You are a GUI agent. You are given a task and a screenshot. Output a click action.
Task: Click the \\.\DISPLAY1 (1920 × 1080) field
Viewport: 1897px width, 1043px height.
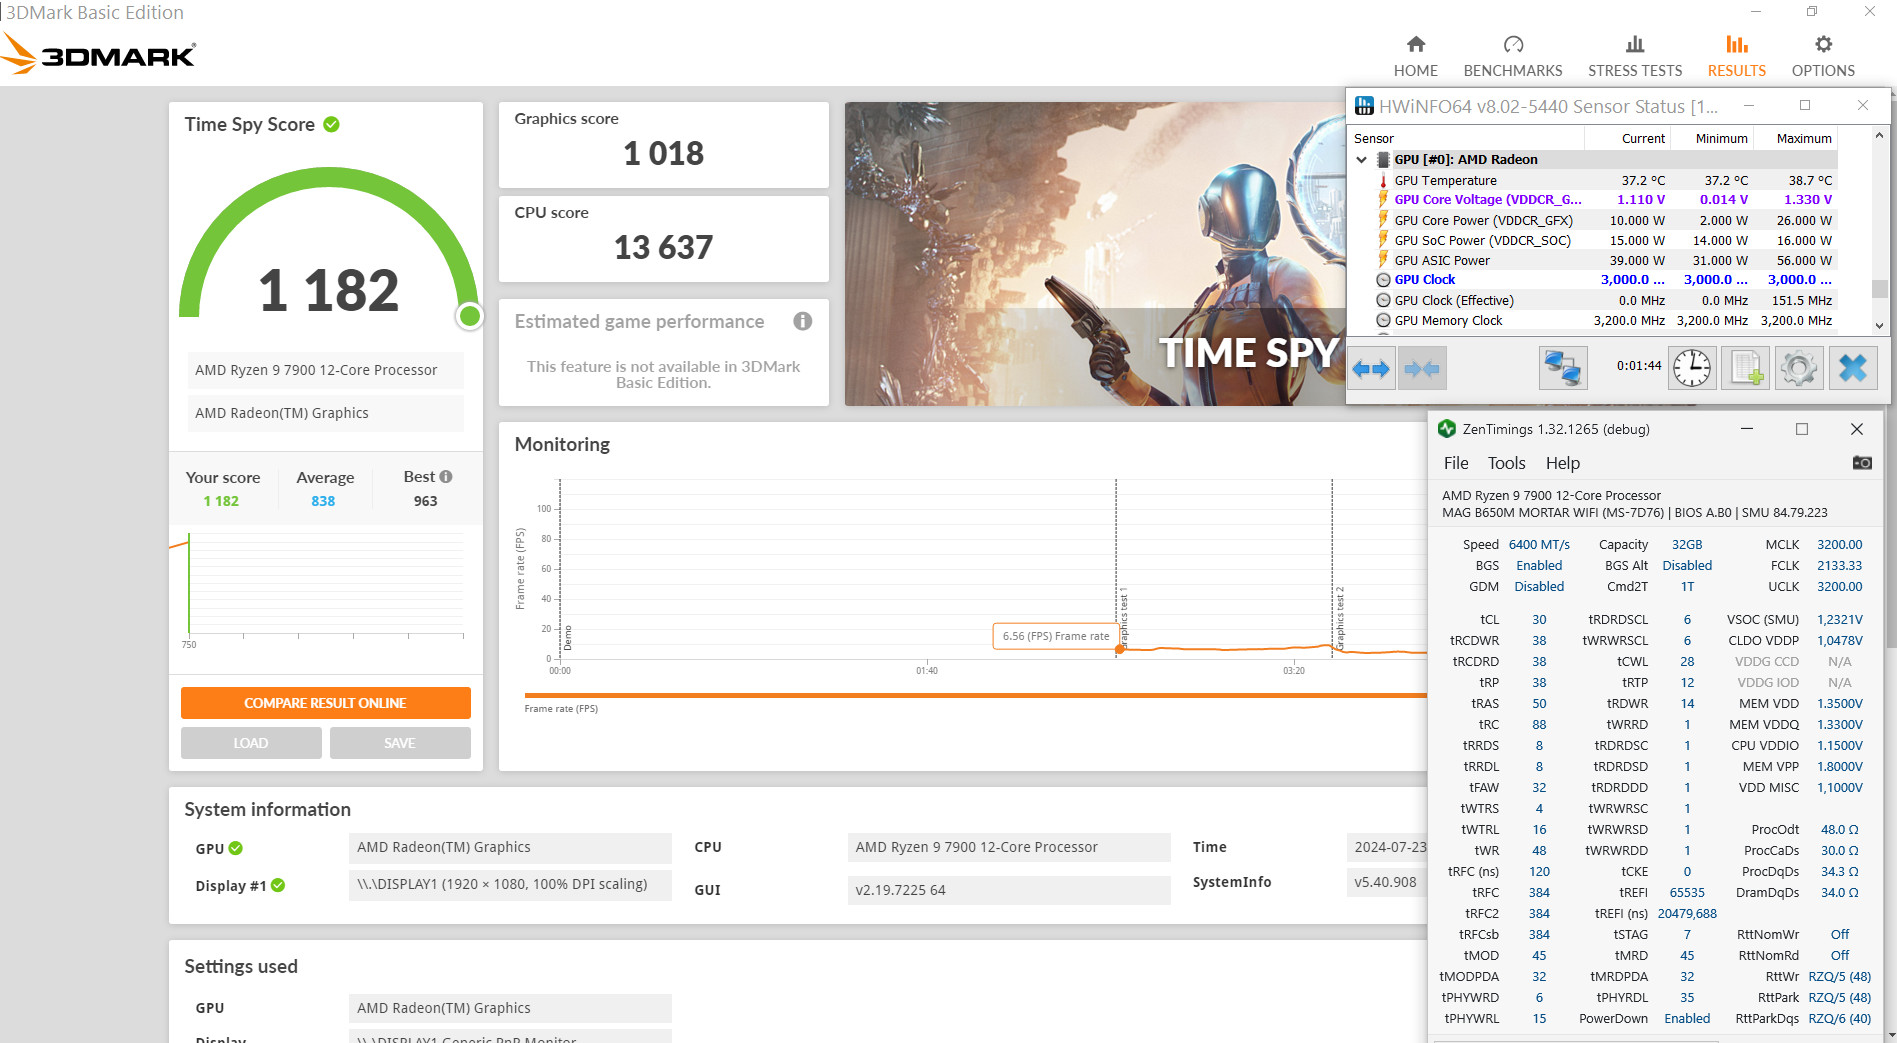pos(510,885)
